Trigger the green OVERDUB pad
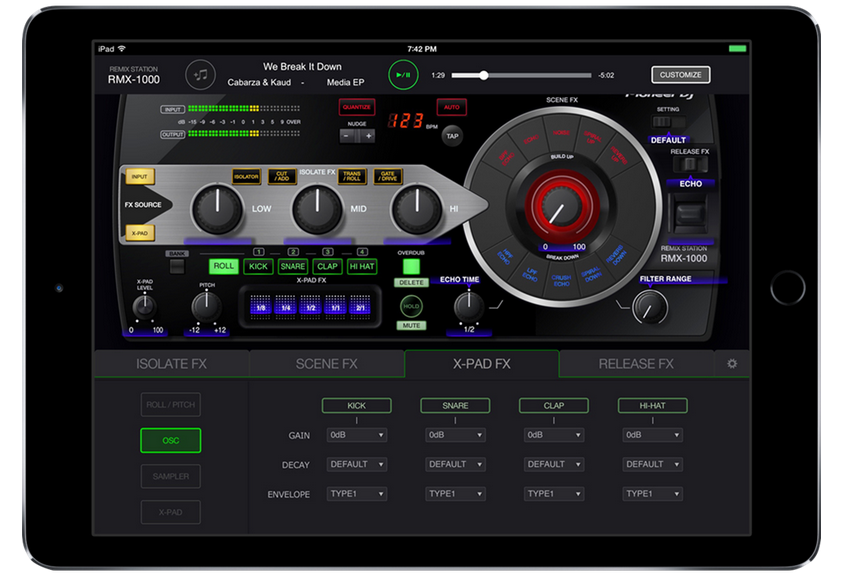847x576 pixels. [x=411, y=267]
